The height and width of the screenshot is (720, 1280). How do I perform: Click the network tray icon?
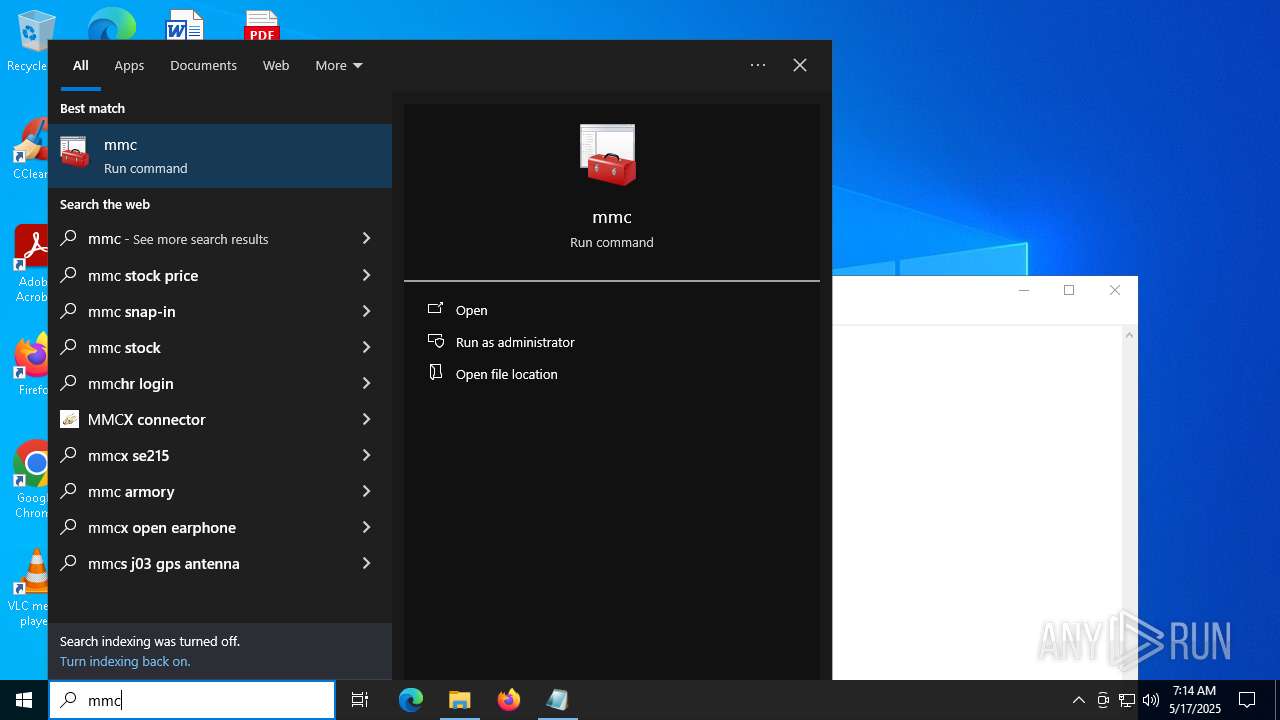pos(1127,700)
